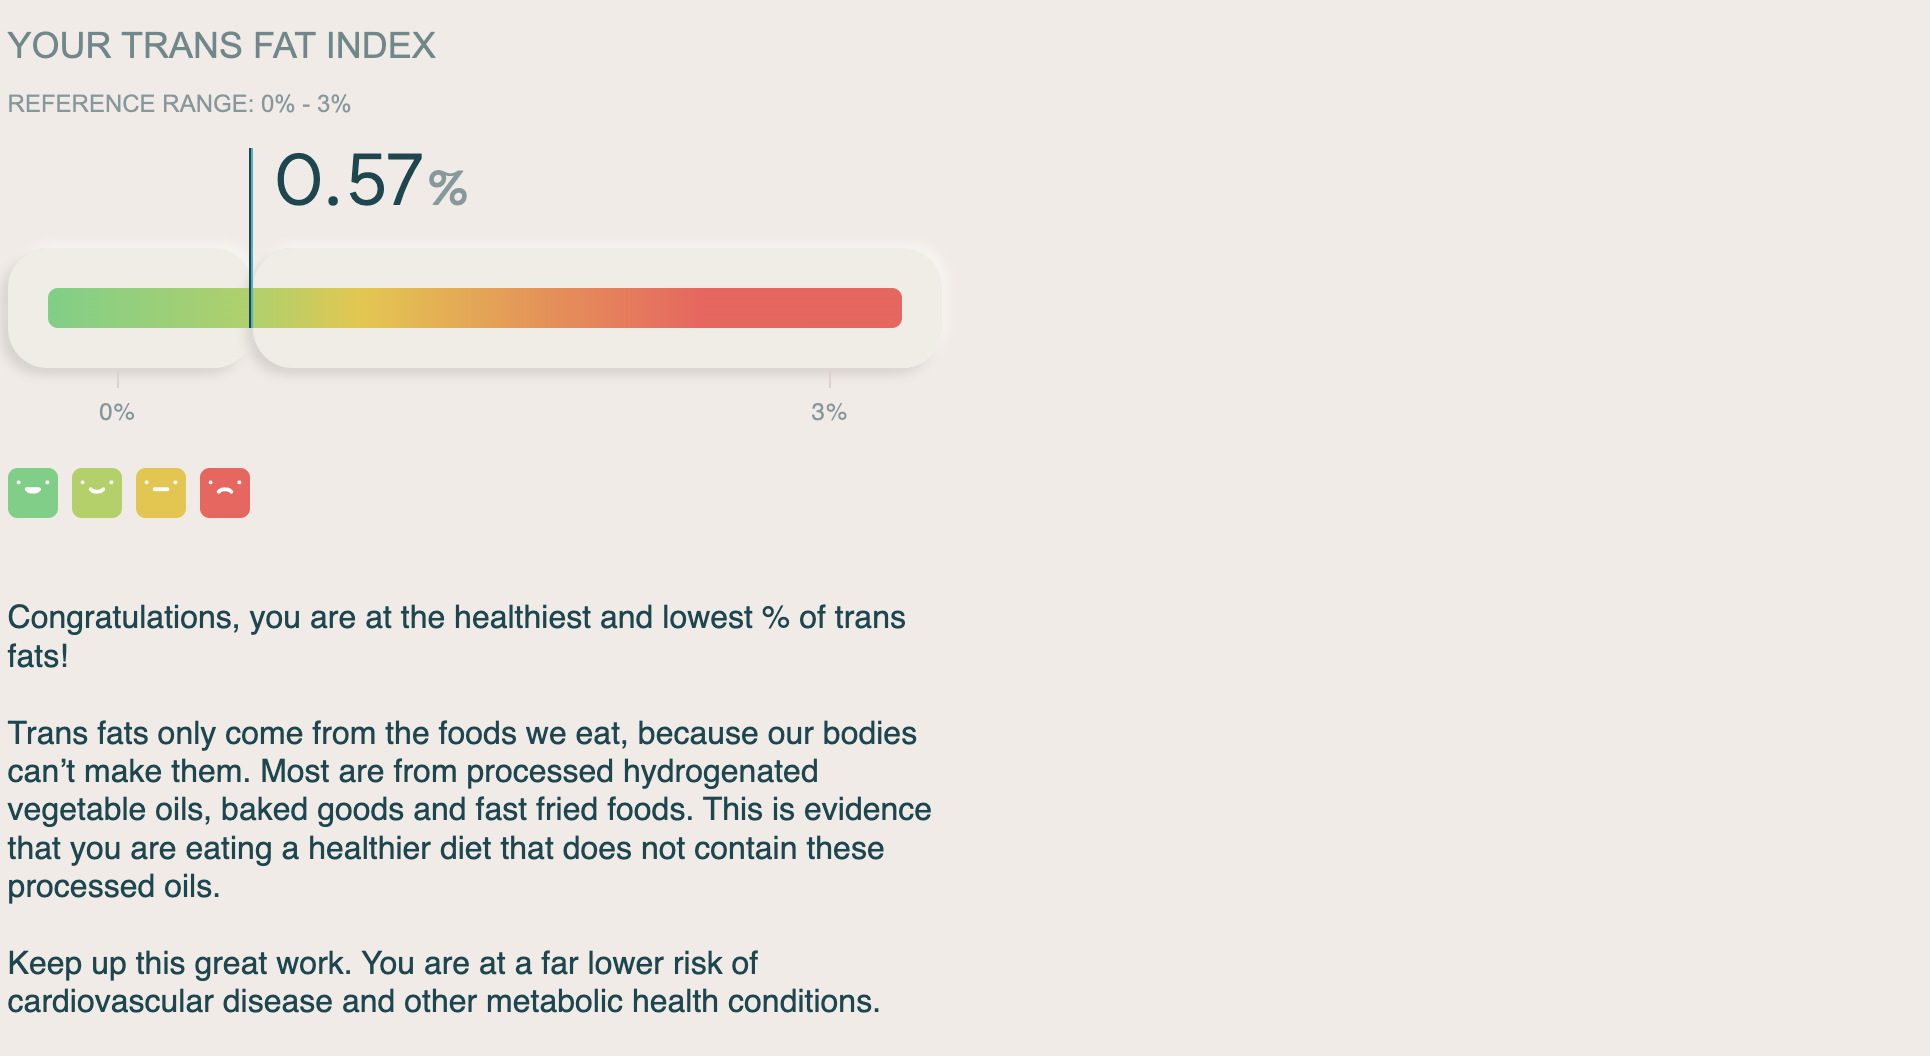This screenshot has height=1056, width=1930.
Task: Click the percent symbol beside 0.57
Action: [x=448, y=188]
